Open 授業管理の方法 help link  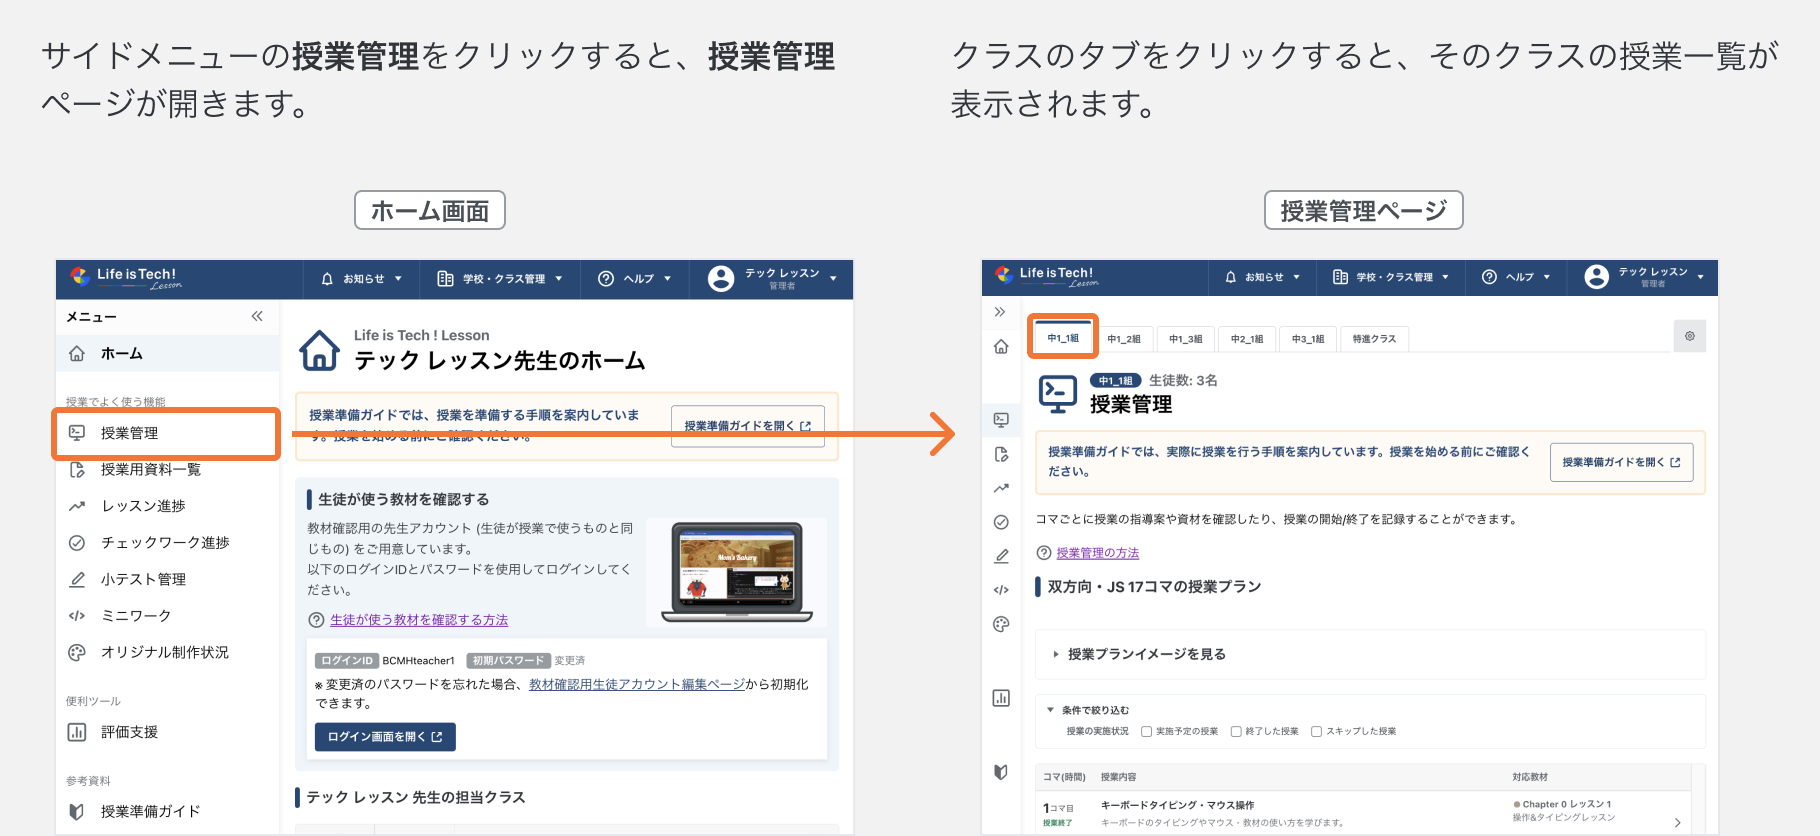[x=1097, y=553]
